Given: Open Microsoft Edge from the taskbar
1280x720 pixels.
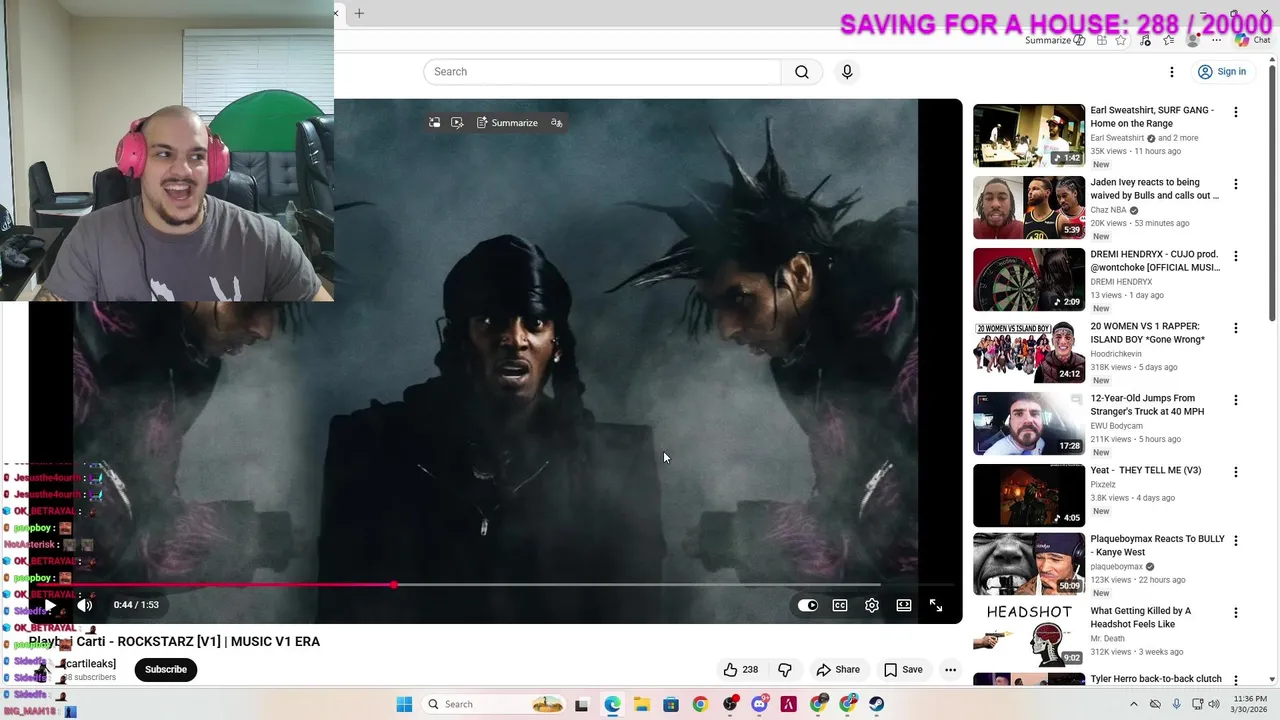Looking at the screenshot, I should [612, 704].
